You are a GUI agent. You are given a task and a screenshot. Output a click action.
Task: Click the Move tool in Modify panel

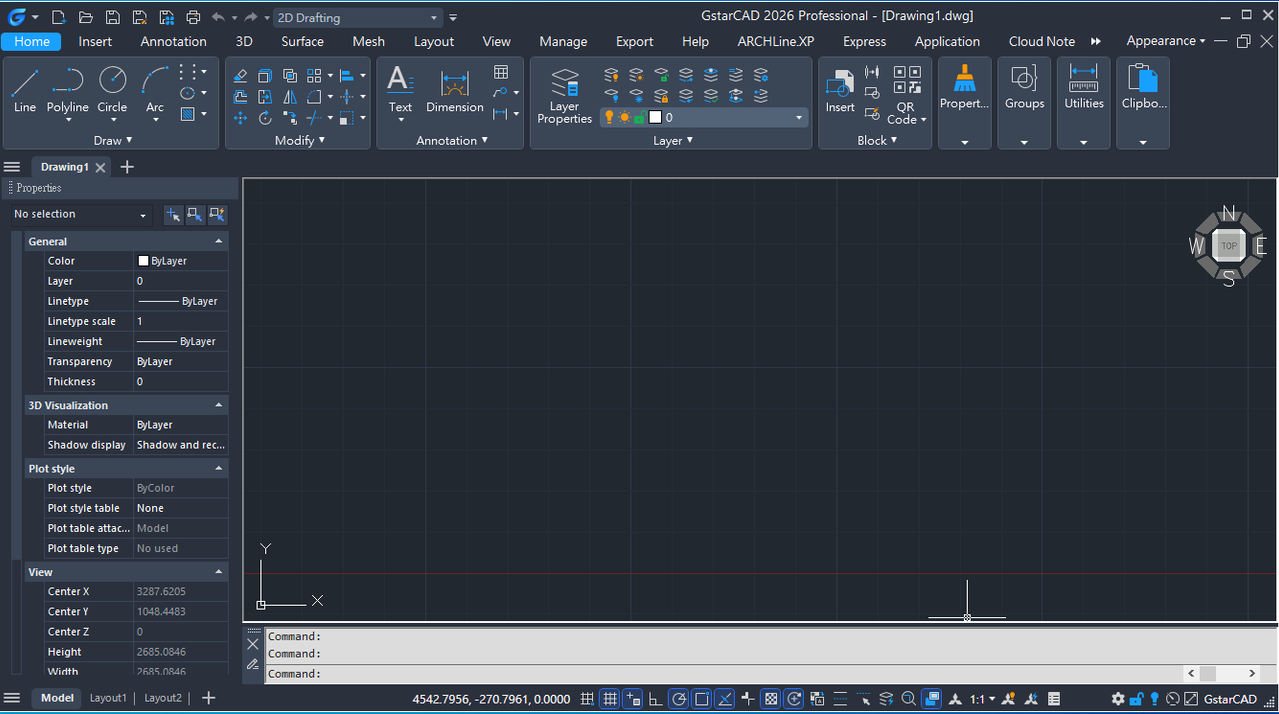click(240, 118)
